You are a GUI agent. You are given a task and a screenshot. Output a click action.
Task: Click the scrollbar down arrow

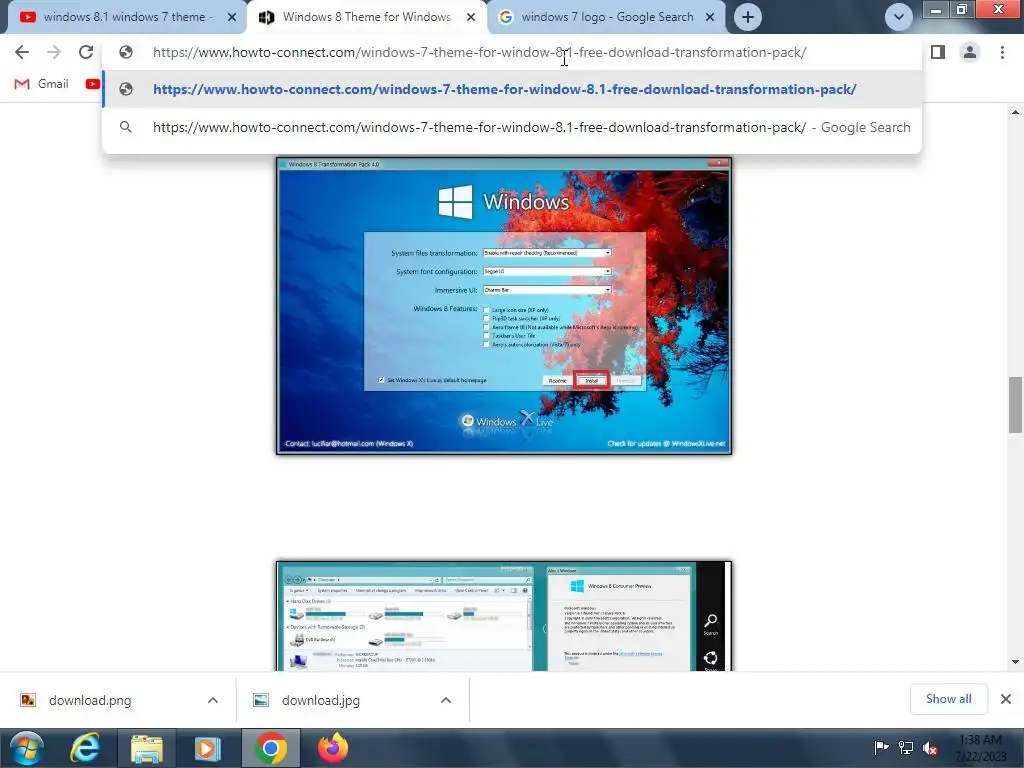tap(1015, 662)
